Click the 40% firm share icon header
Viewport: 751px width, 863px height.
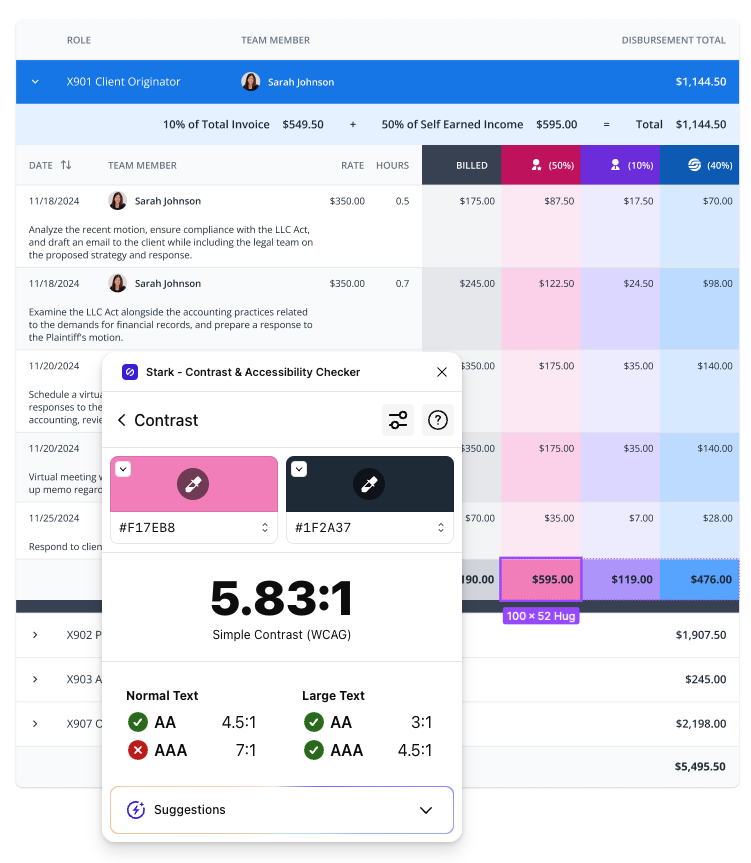coord(699,165)
